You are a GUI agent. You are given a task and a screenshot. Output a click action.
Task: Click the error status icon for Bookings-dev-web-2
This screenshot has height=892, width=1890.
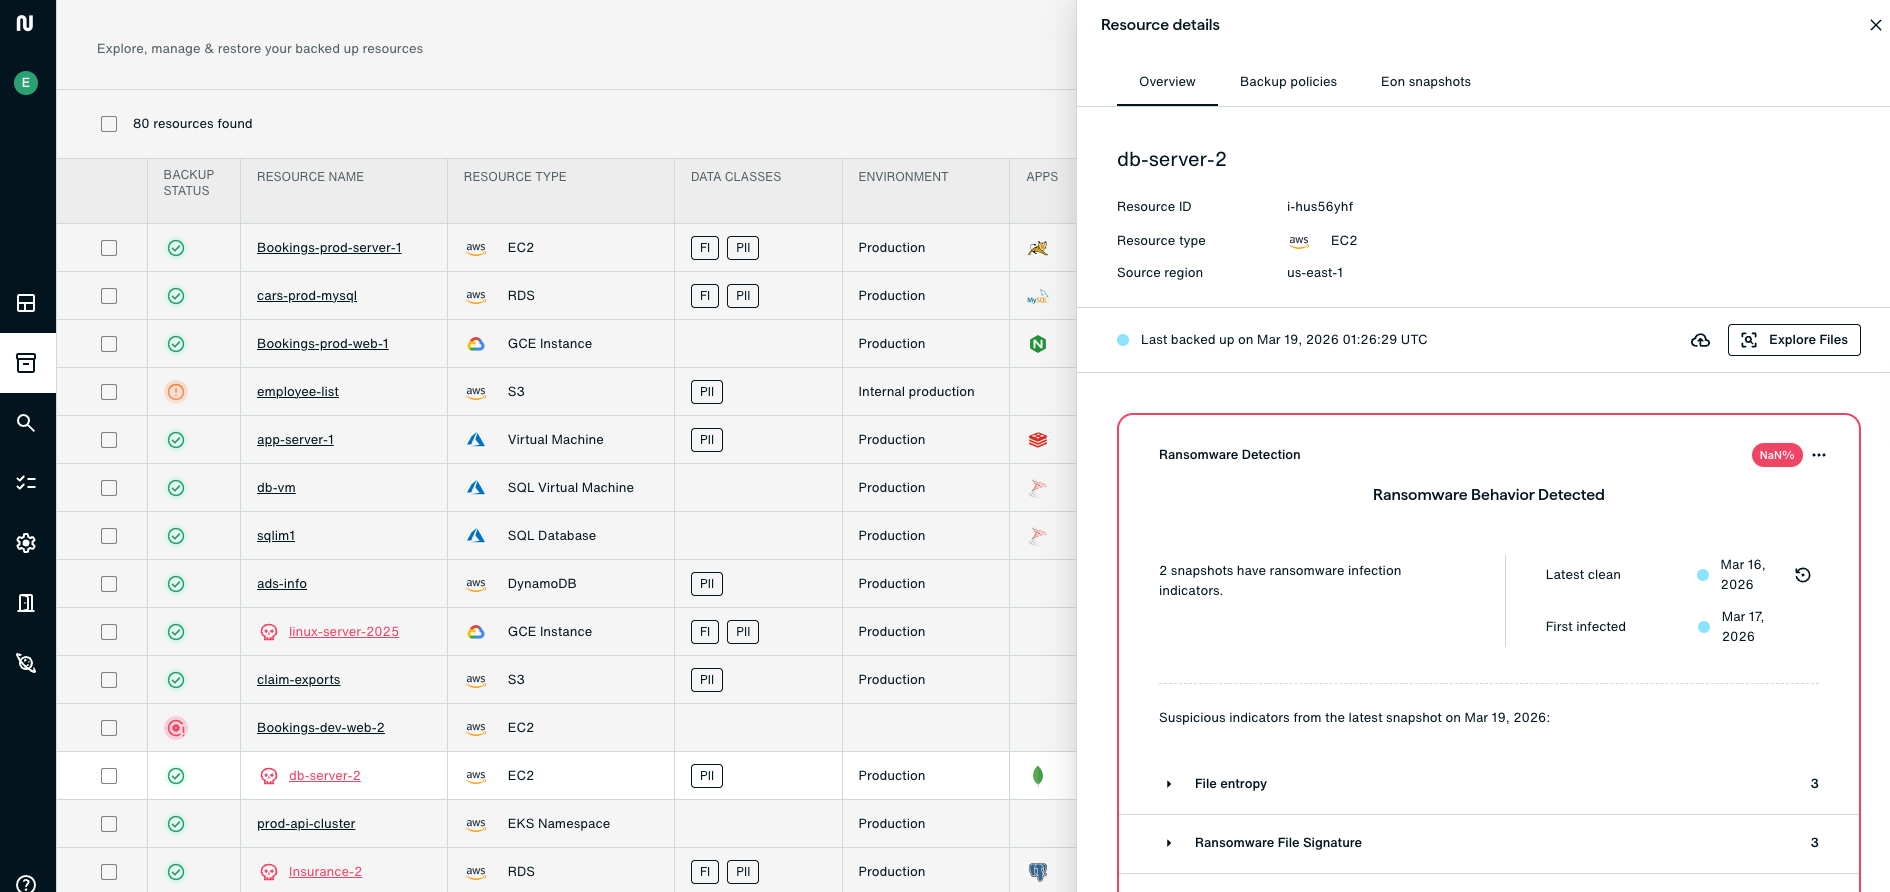coord(176,728)
